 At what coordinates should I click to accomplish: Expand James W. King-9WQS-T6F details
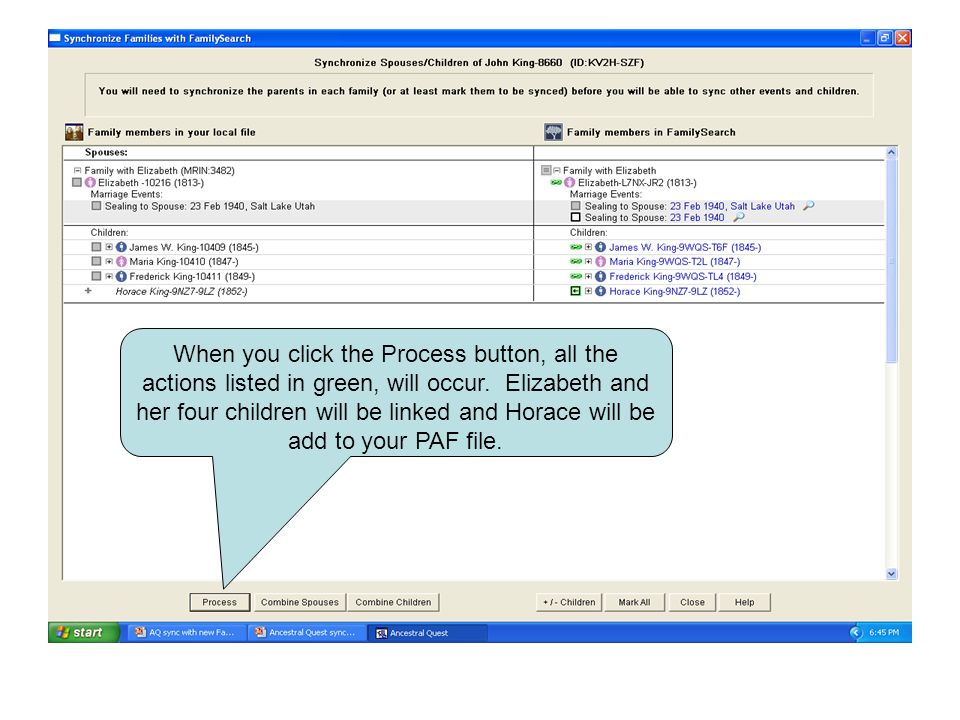pos(588,247)
